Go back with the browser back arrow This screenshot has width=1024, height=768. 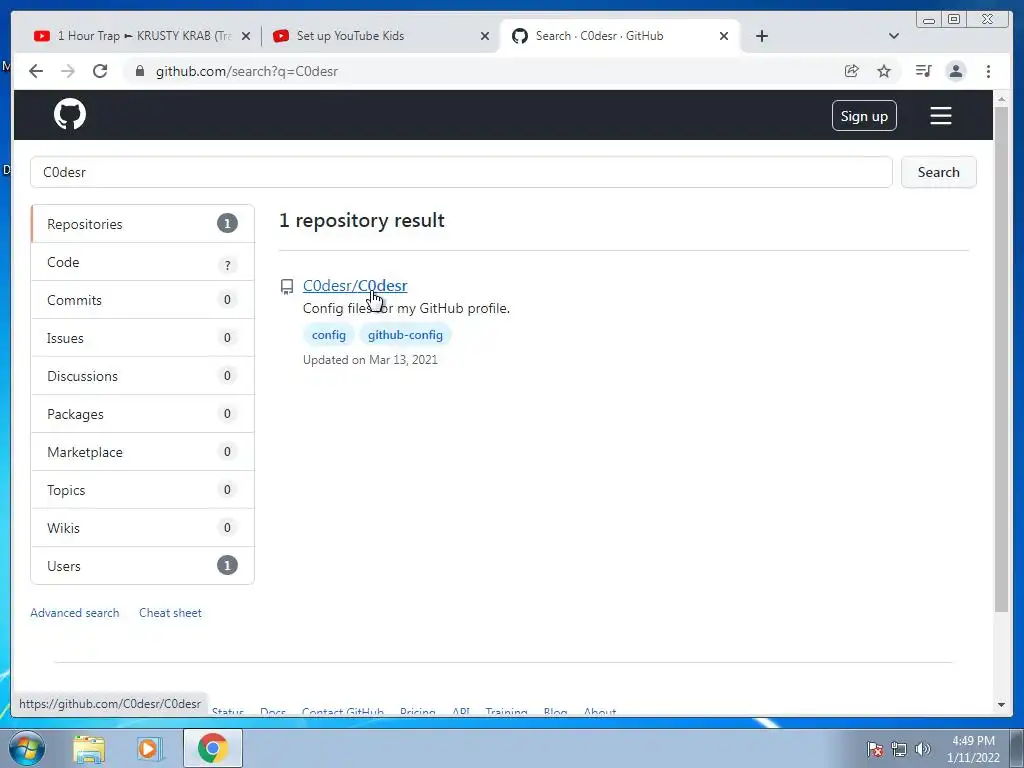36,71
